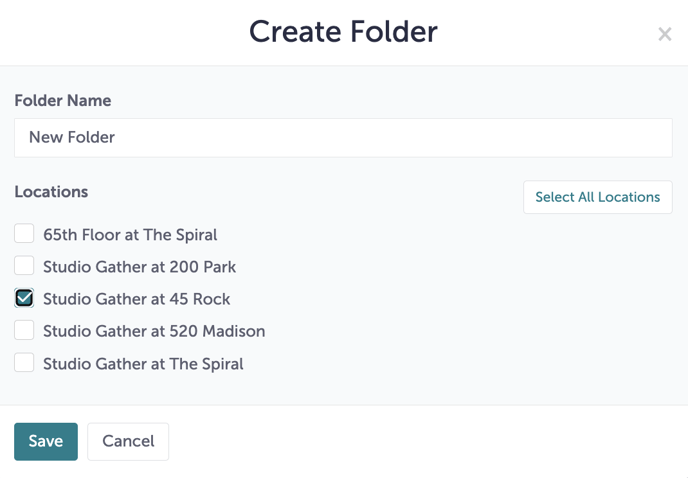Screen dimensions: 688x478
Task: Click the "Locations" section heading
Action: pyautogui.click(x=51, y=192)
